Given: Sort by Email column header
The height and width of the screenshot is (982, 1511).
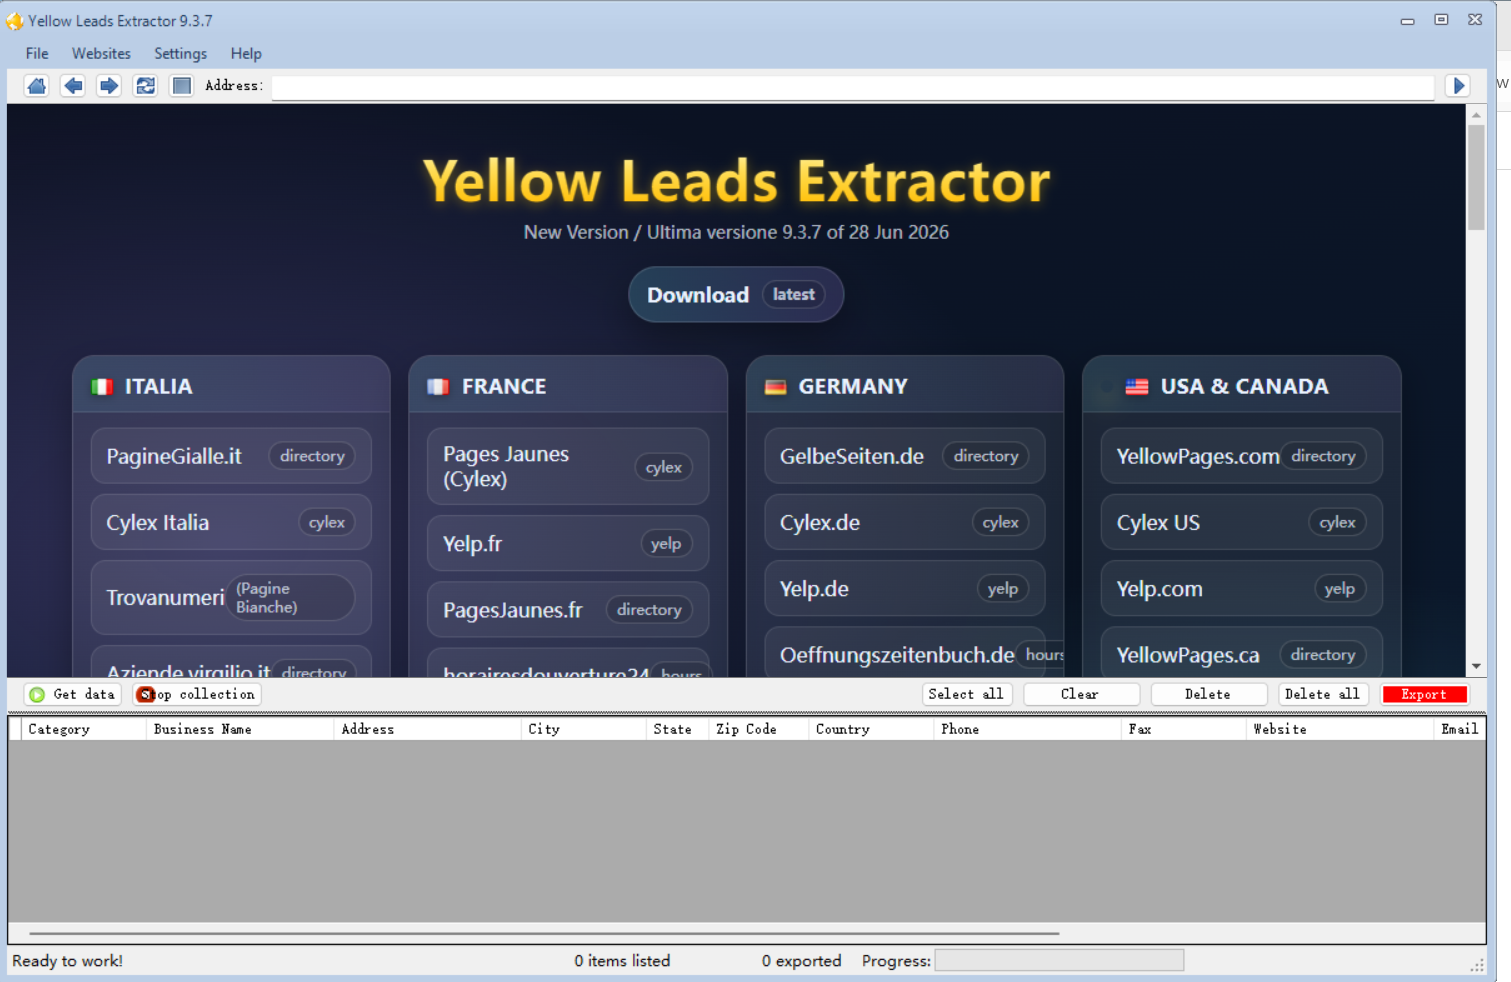Looking at the screenshot, I should click(x=1460, y=729).
